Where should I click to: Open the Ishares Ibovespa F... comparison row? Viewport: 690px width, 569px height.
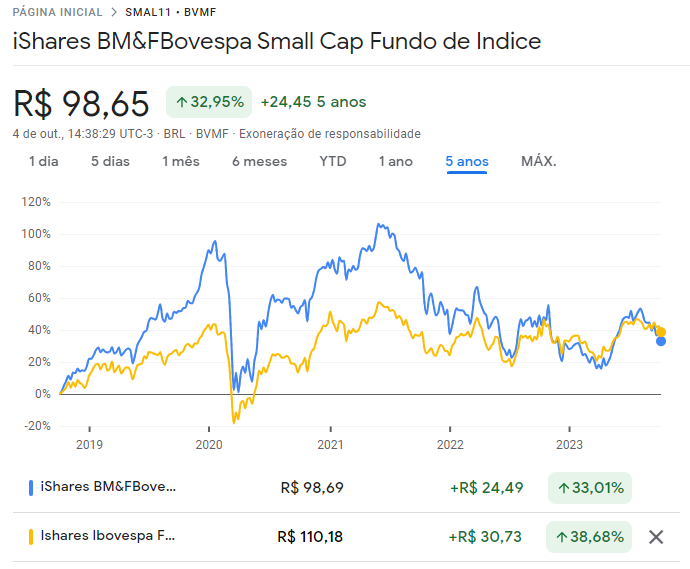pyautogui.click(x=346, y=537)
